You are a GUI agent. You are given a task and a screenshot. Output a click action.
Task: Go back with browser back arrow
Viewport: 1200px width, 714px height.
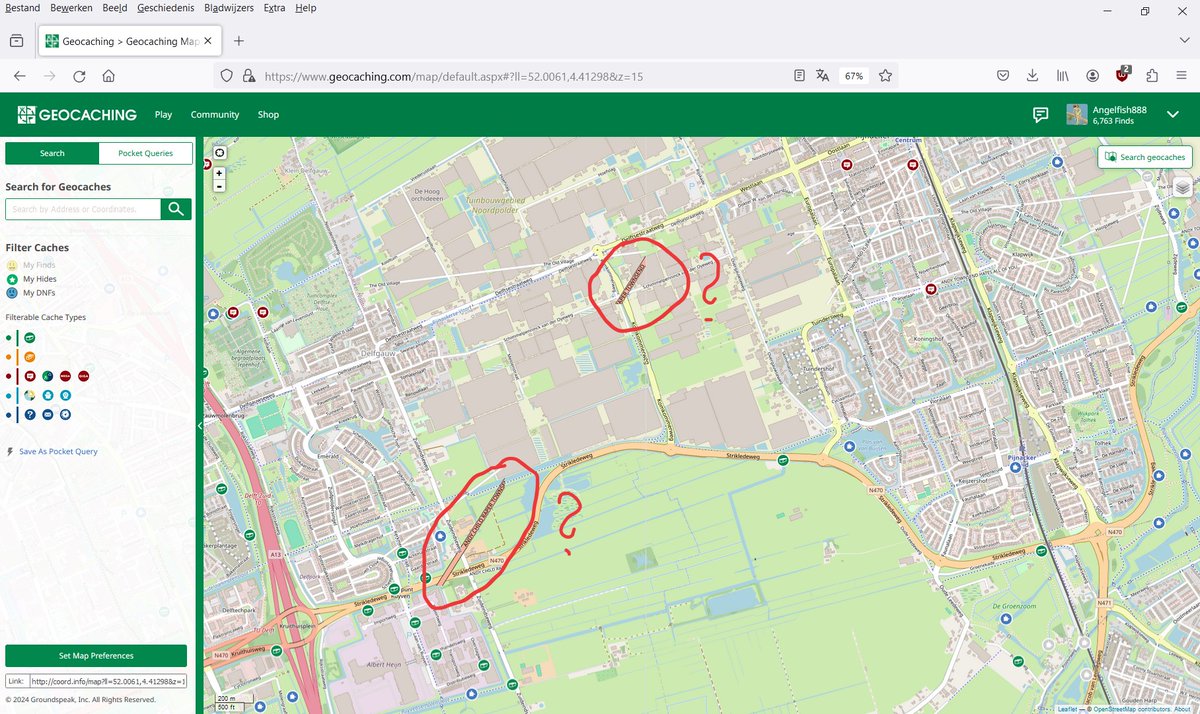pos(19,76)
